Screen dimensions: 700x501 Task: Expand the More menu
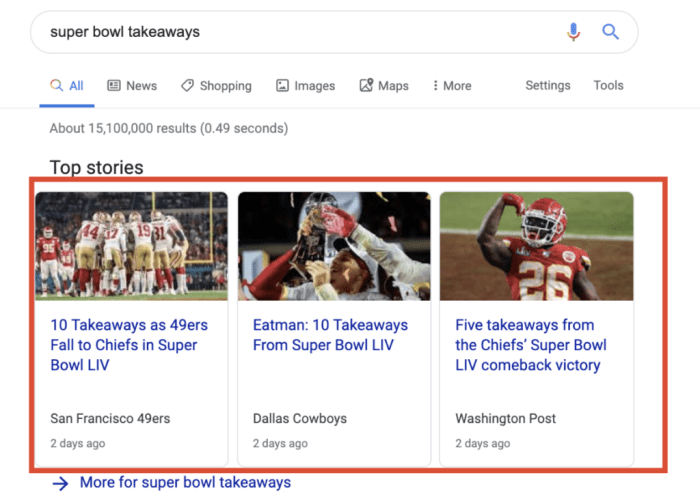click(x=452, y=85)
